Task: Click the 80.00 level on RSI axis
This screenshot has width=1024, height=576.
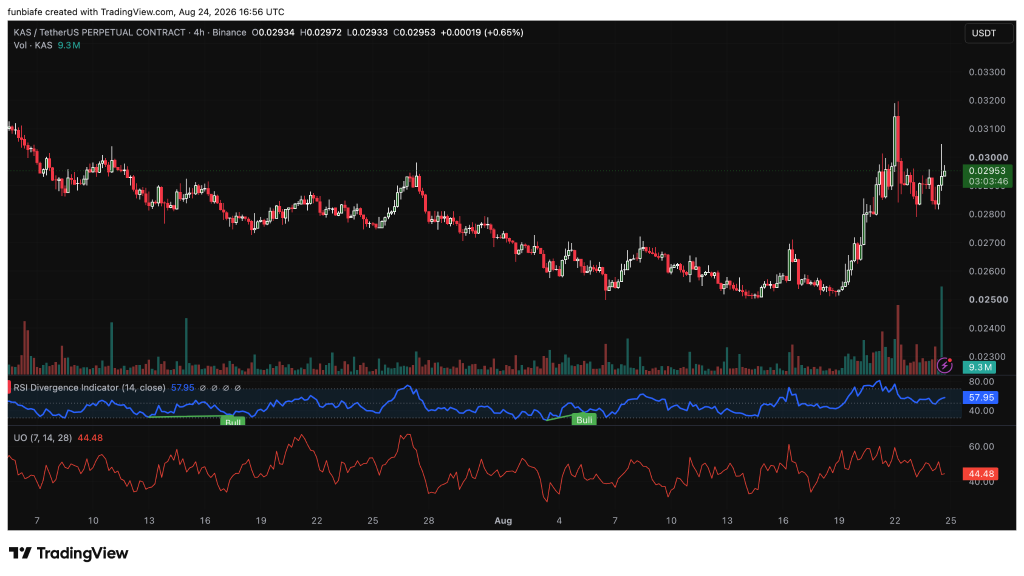Action: pos(982,381)
